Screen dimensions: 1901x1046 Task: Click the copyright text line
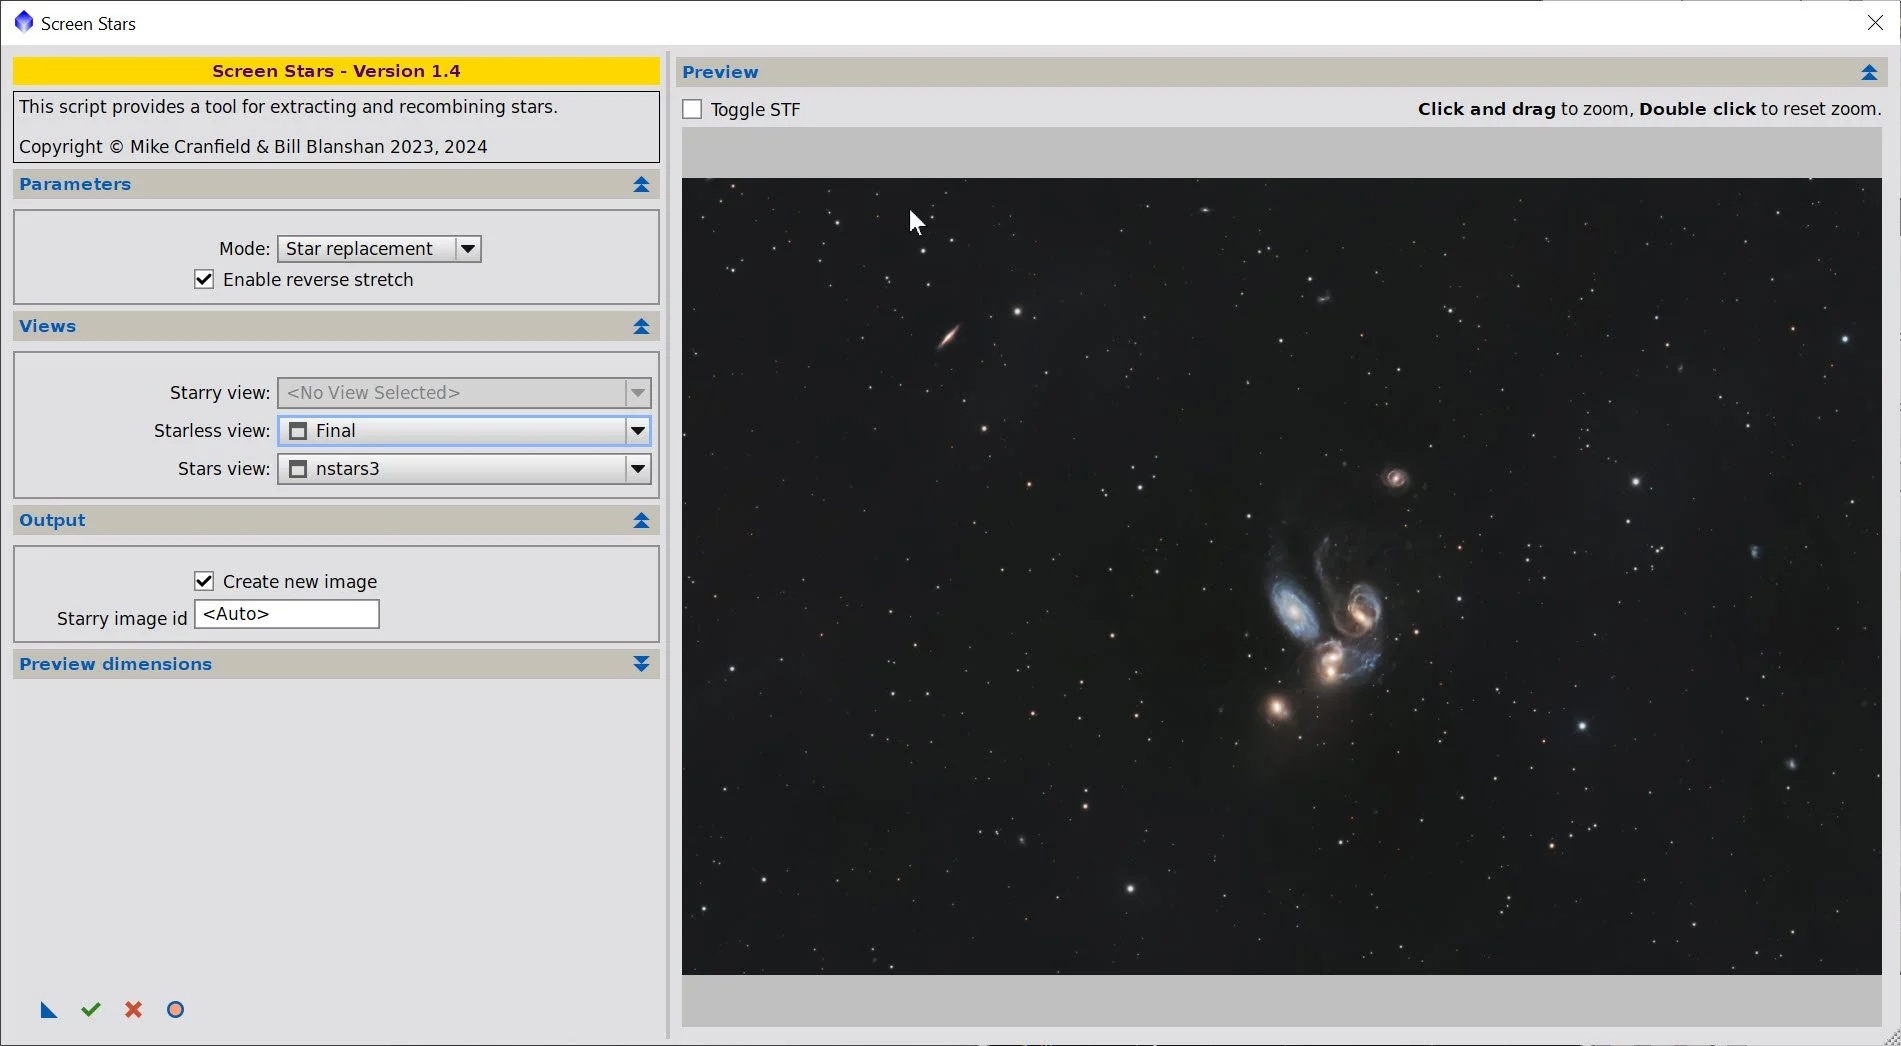coord(253,147)
